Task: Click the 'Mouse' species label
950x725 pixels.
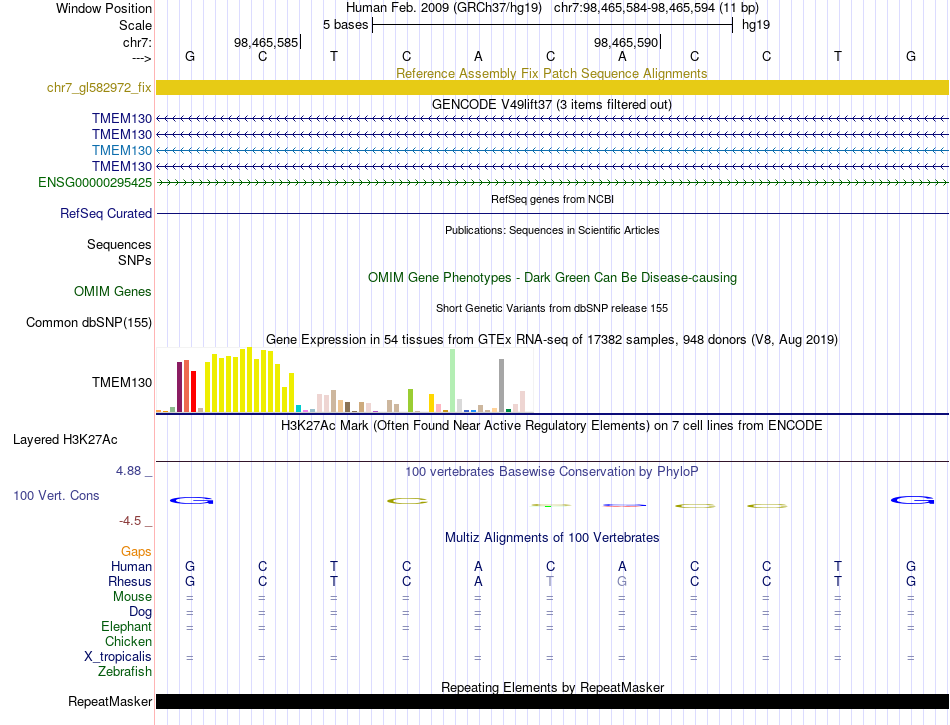Action: (x=132, y=597)
